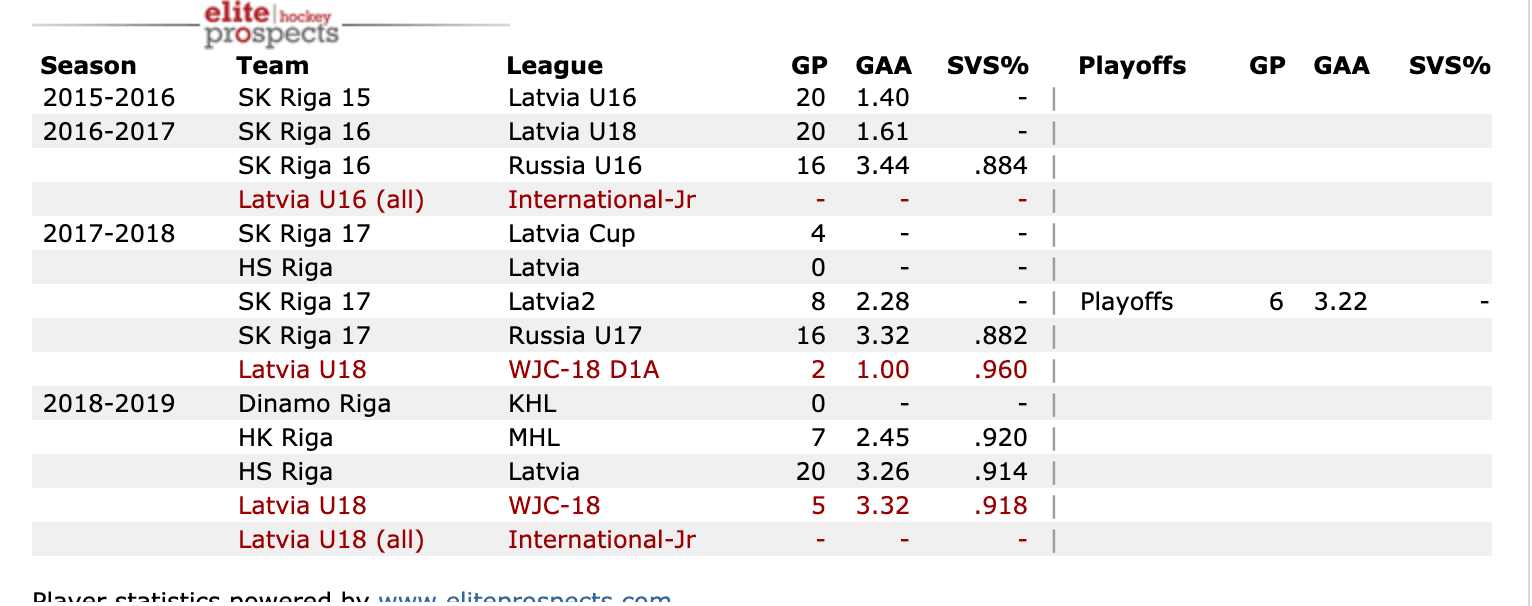Click Dinamo Riga in the team column

[314, 404]
